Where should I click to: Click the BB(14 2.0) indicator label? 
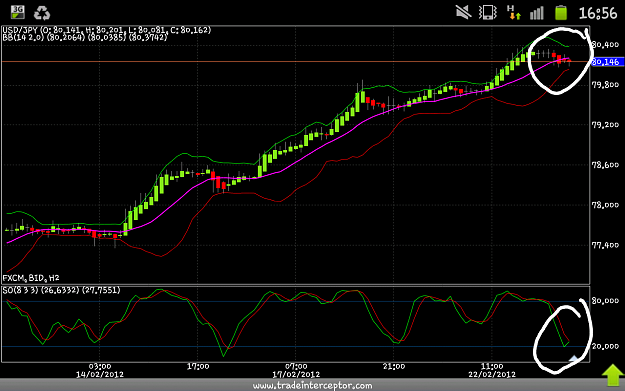[x=85, y=37]
